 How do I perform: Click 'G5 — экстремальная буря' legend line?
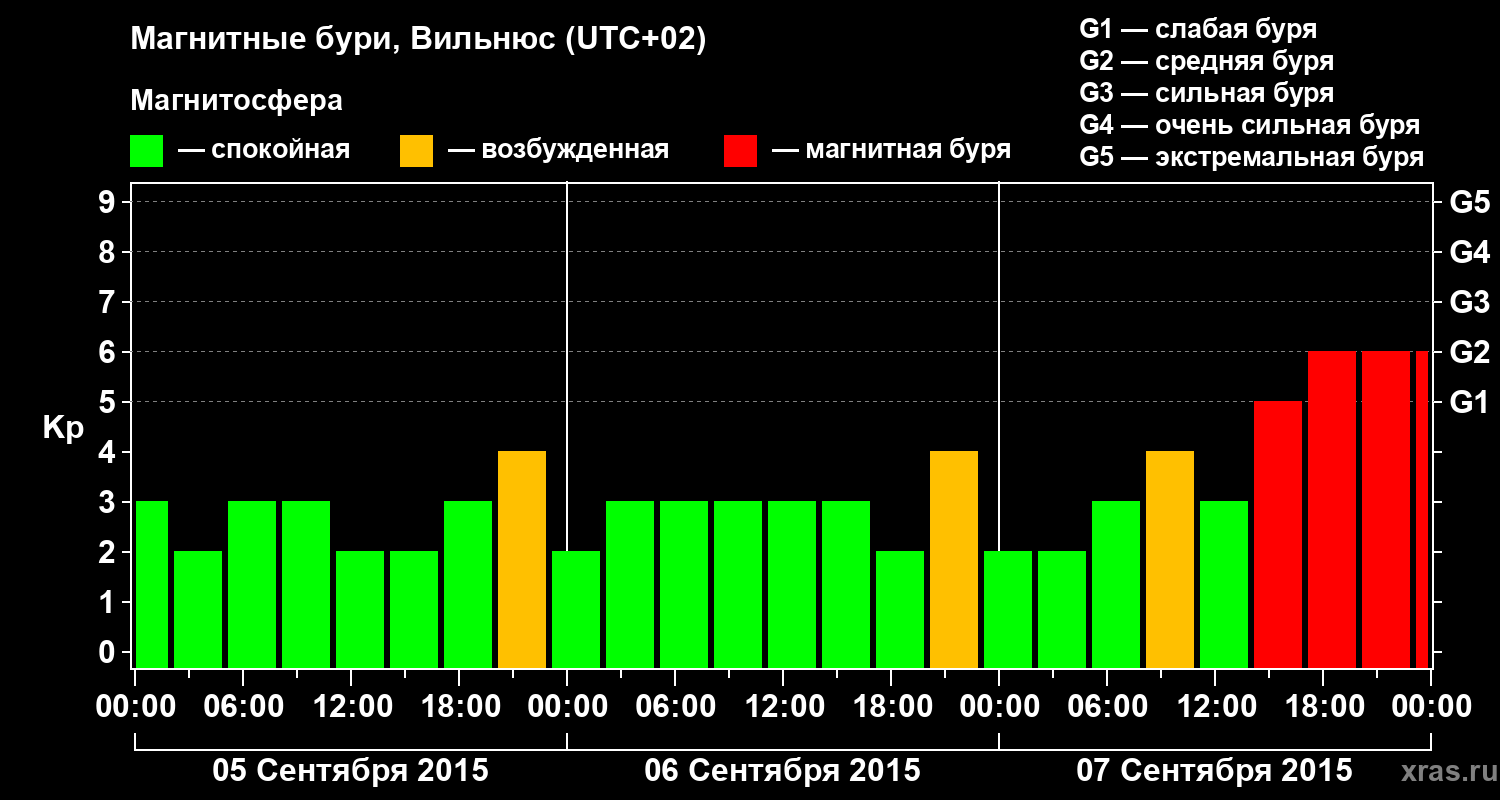(1252, 157)
